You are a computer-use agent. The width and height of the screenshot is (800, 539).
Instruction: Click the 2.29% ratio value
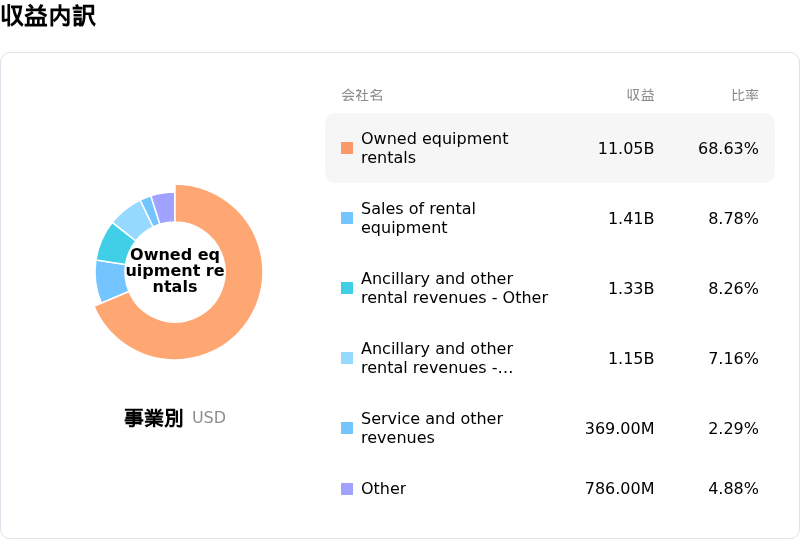point(733,428)
